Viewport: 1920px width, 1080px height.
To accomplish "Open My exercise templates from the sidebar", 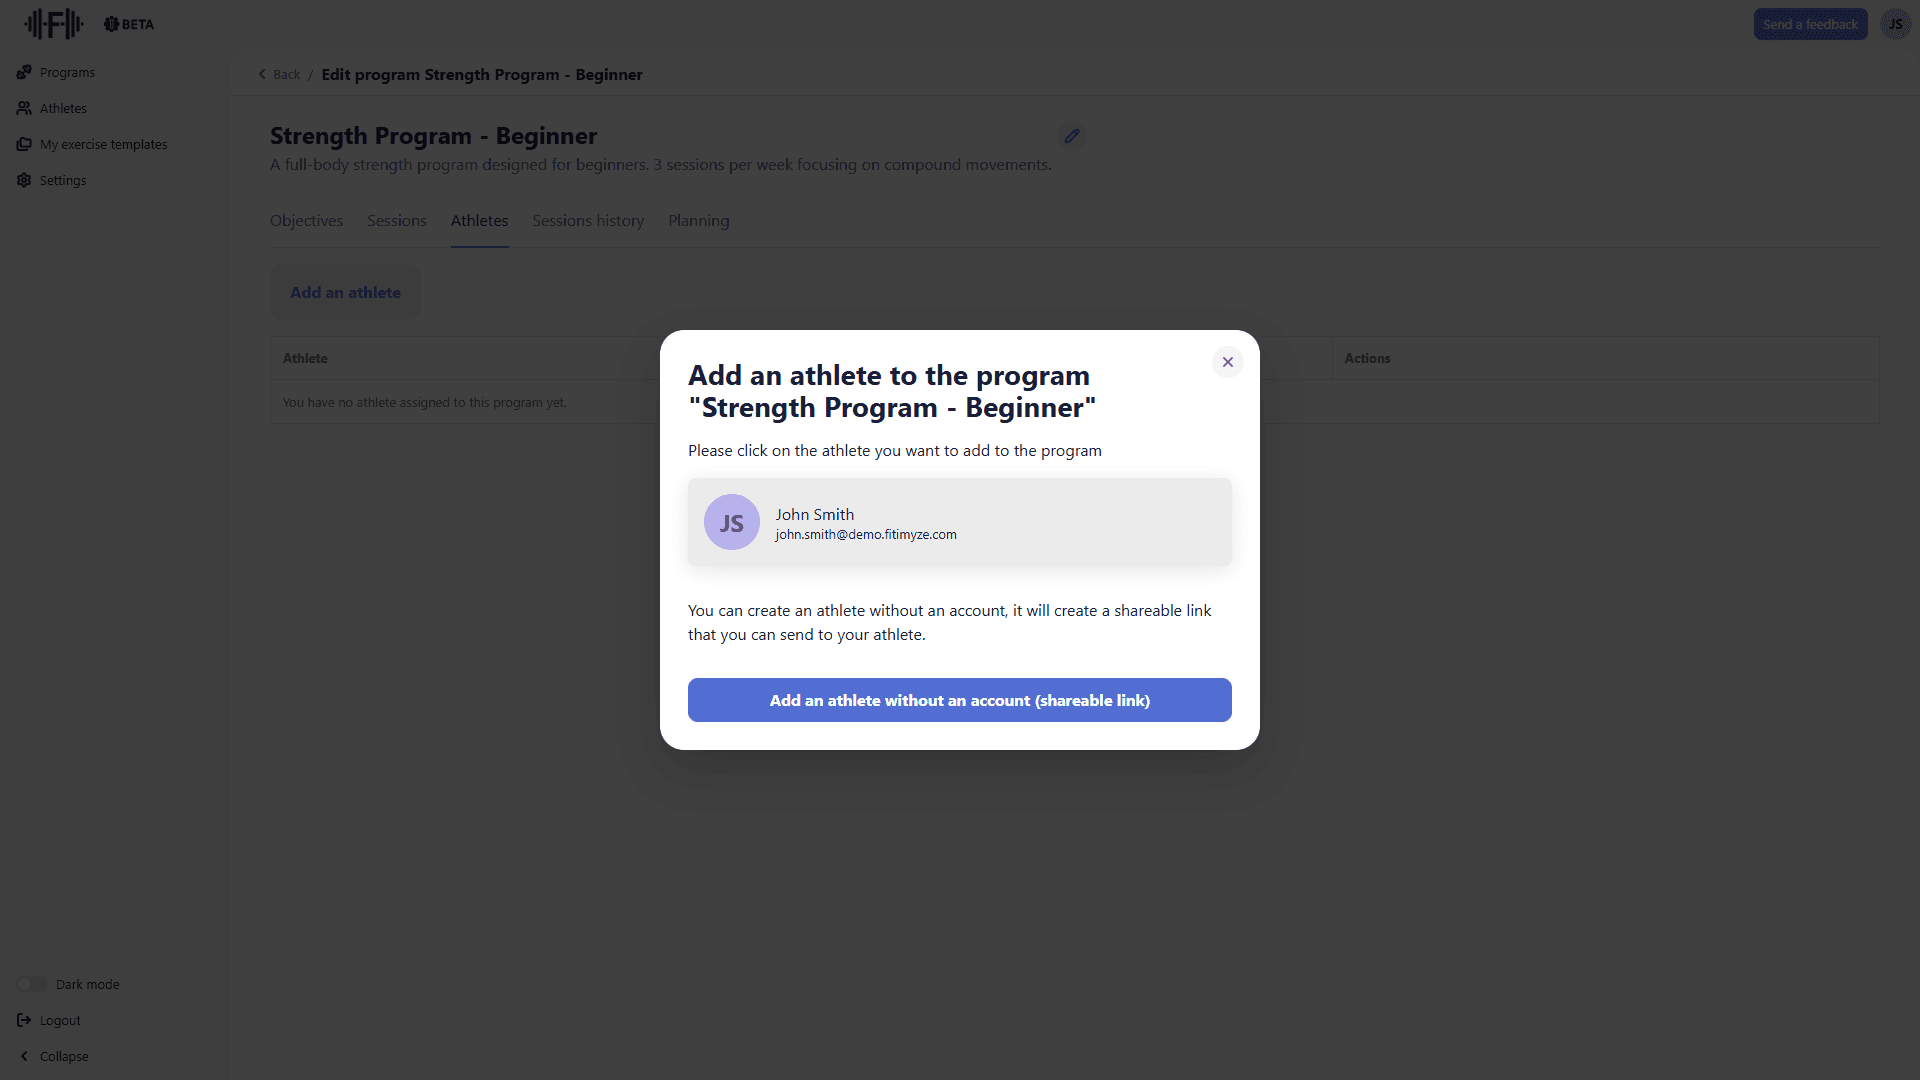I will pyautogui.click(x=103, y=144).
